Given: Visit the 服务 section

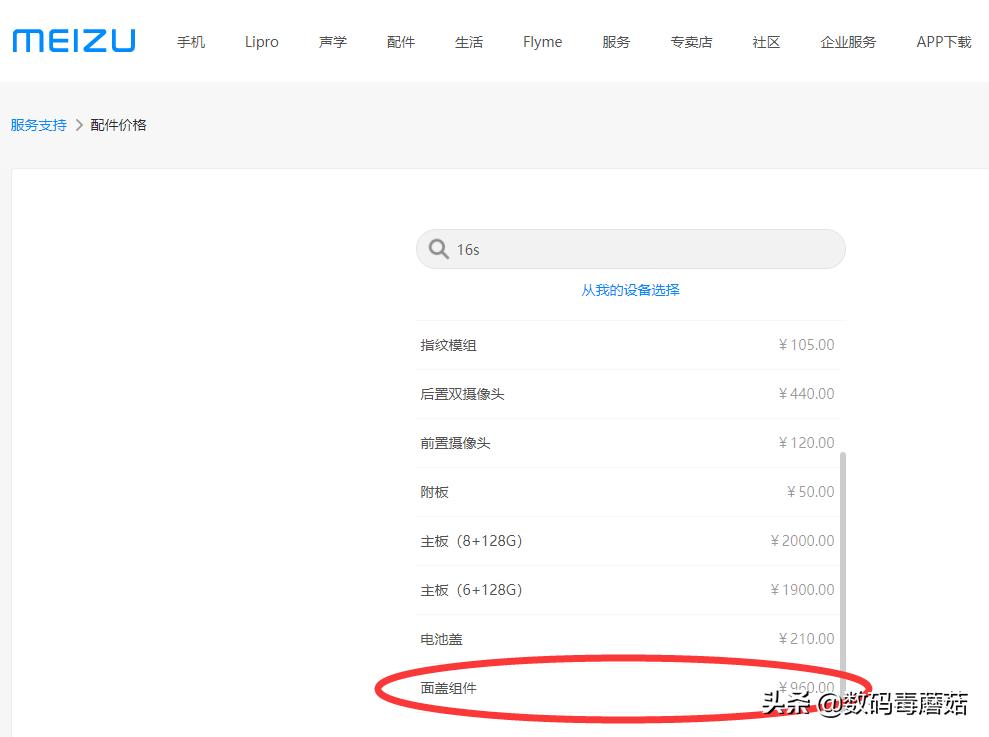Looking at the screenshot, I should click(615, 42).
